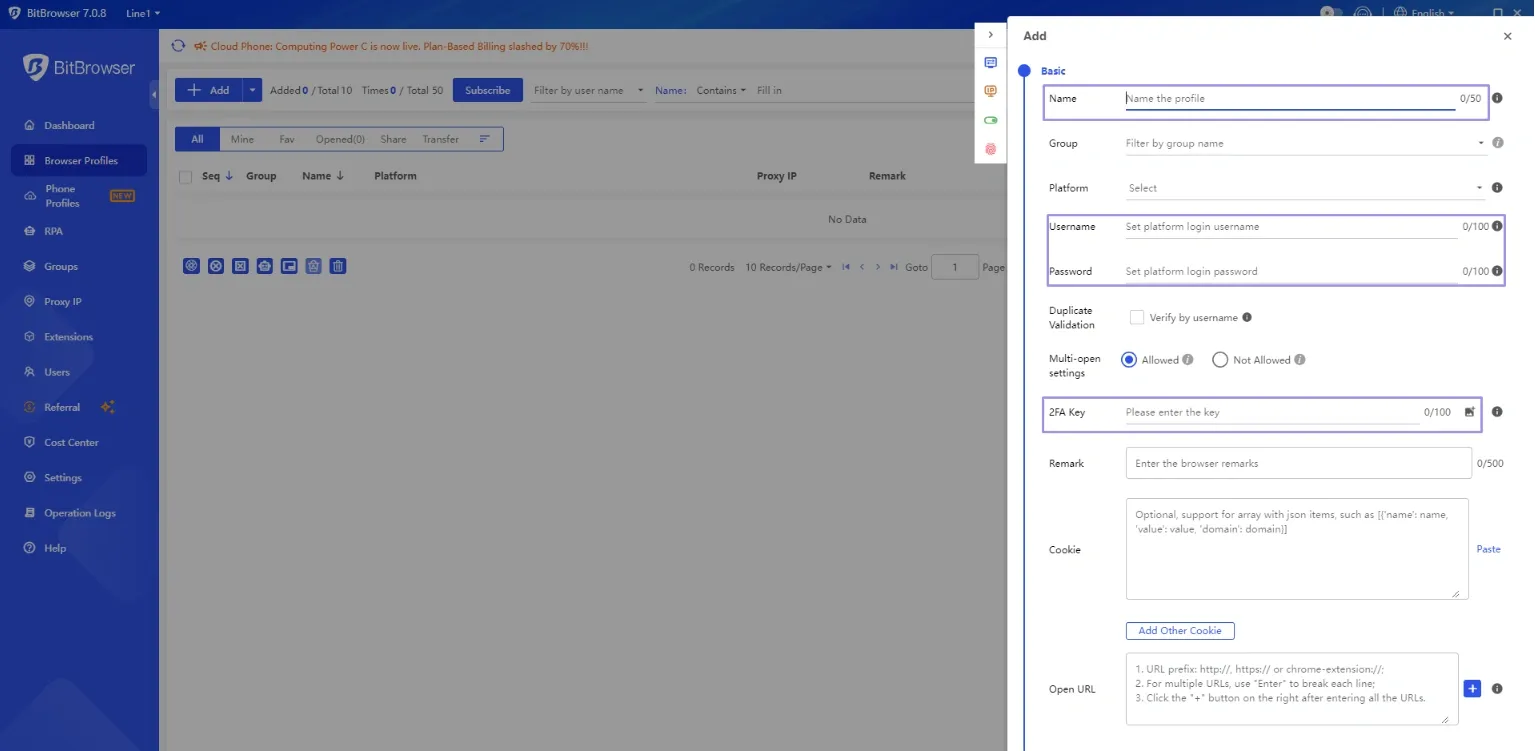Screen dimensions: 1535x751
Task: Click the blue monitor icon in side strip
Action: (991, 62)
